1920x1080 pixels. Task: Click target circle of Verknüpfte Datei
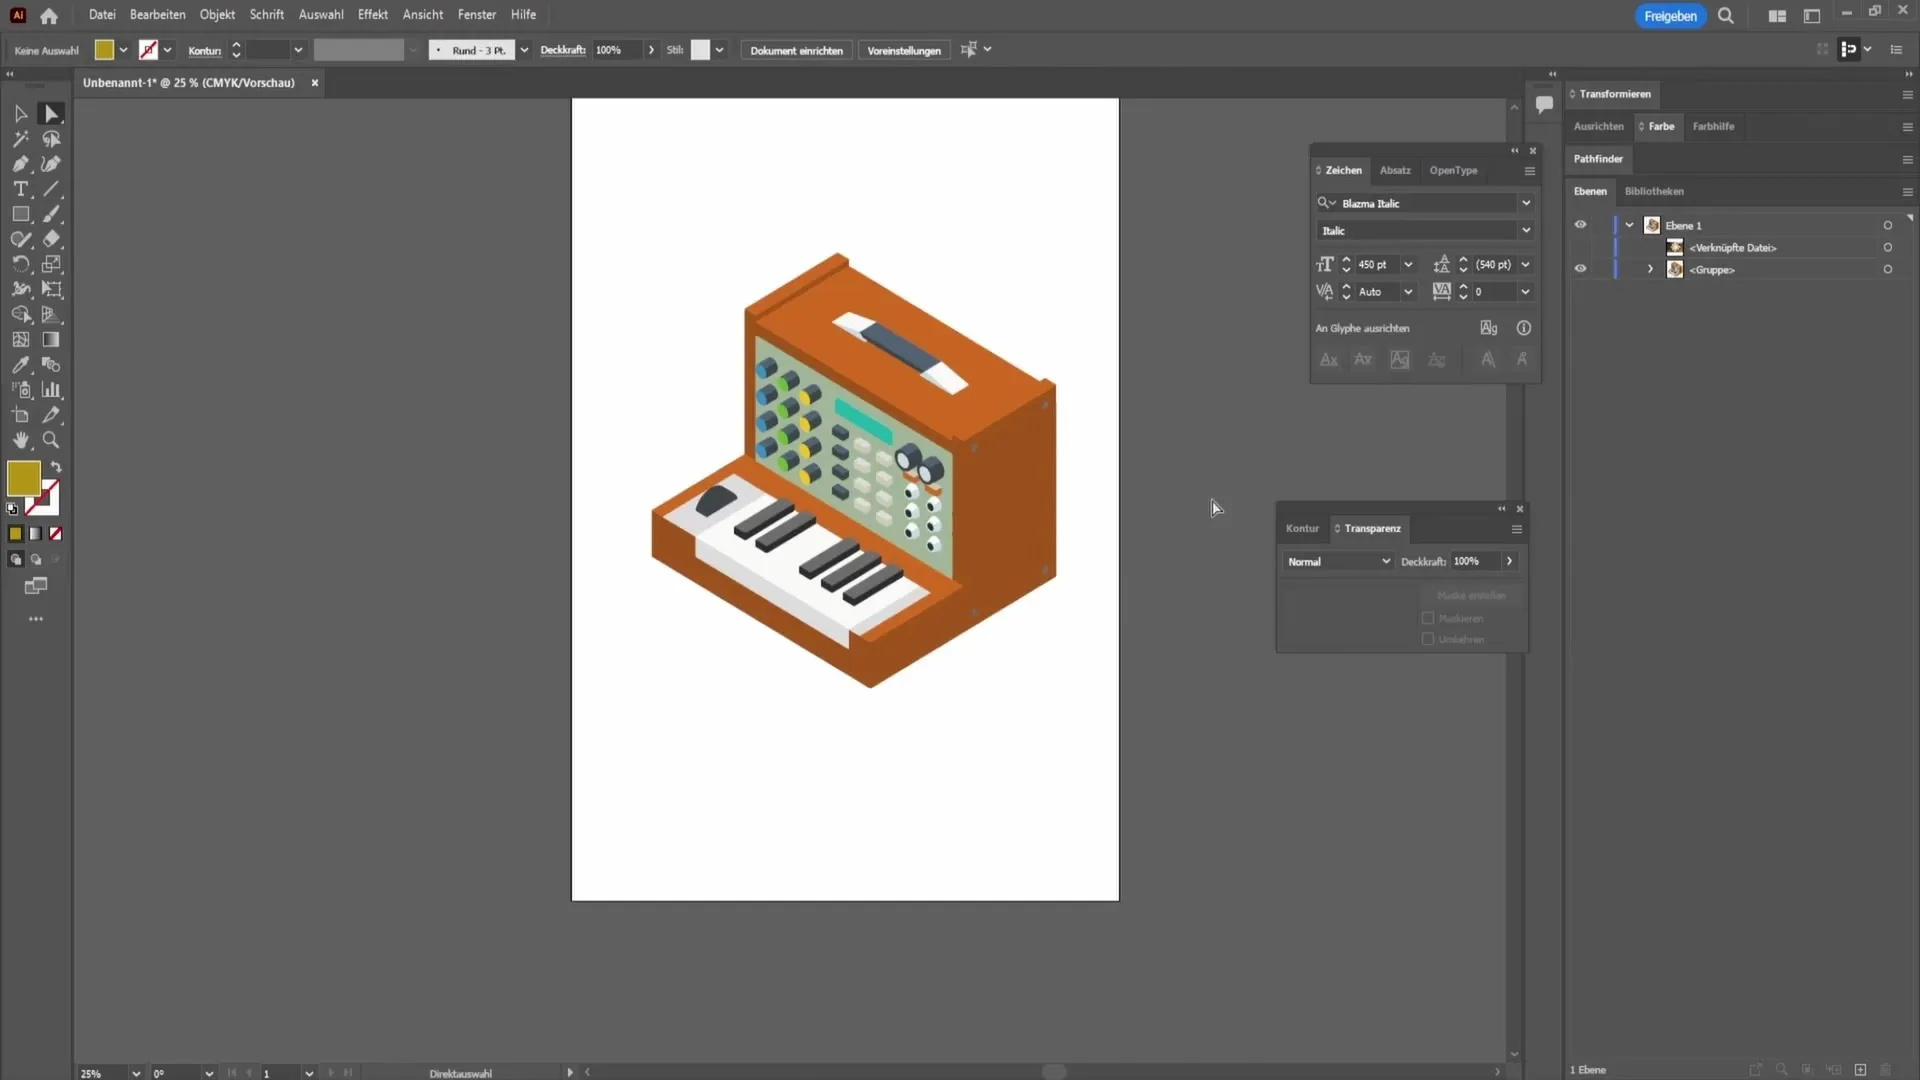pos(1887,248)
